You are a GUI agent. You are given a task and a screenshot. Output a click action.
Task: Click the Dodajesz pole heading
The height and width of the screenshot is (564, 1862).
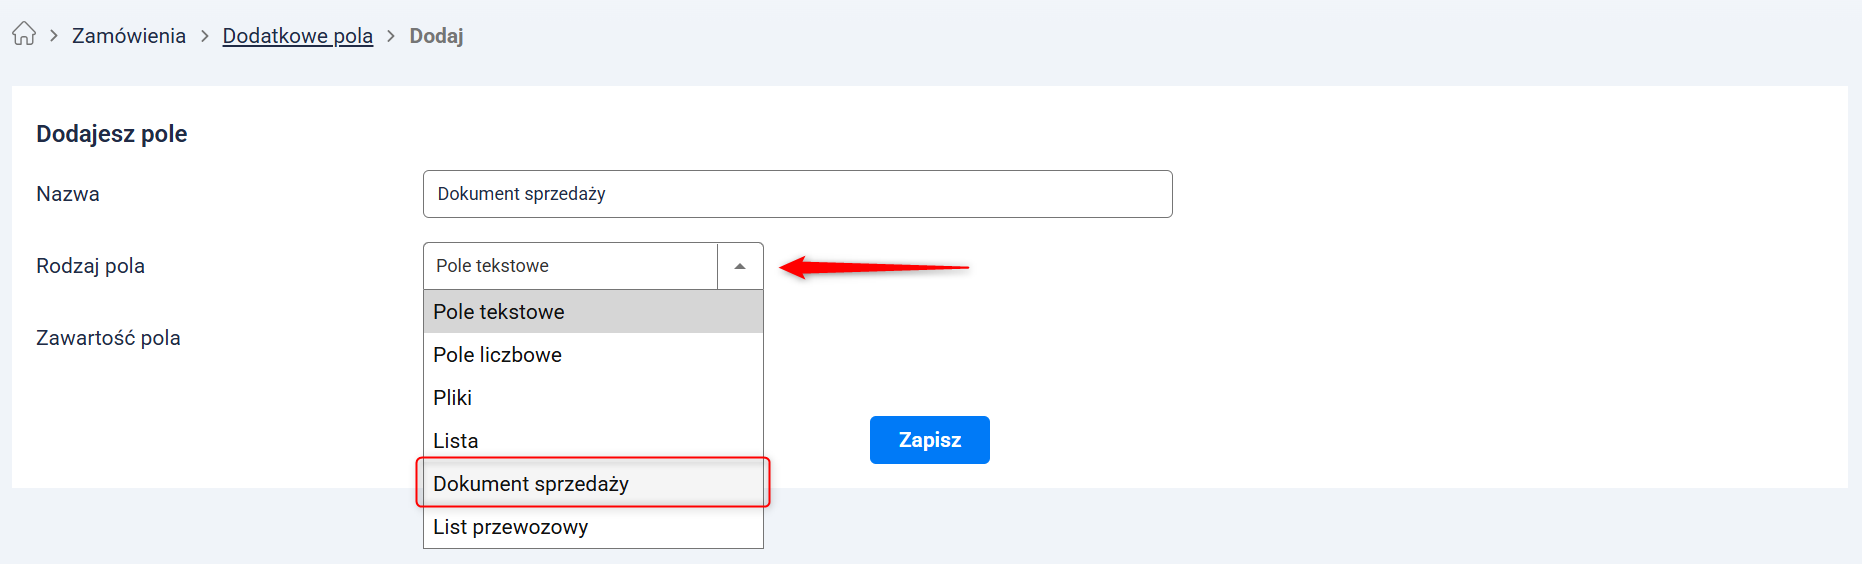112,134
